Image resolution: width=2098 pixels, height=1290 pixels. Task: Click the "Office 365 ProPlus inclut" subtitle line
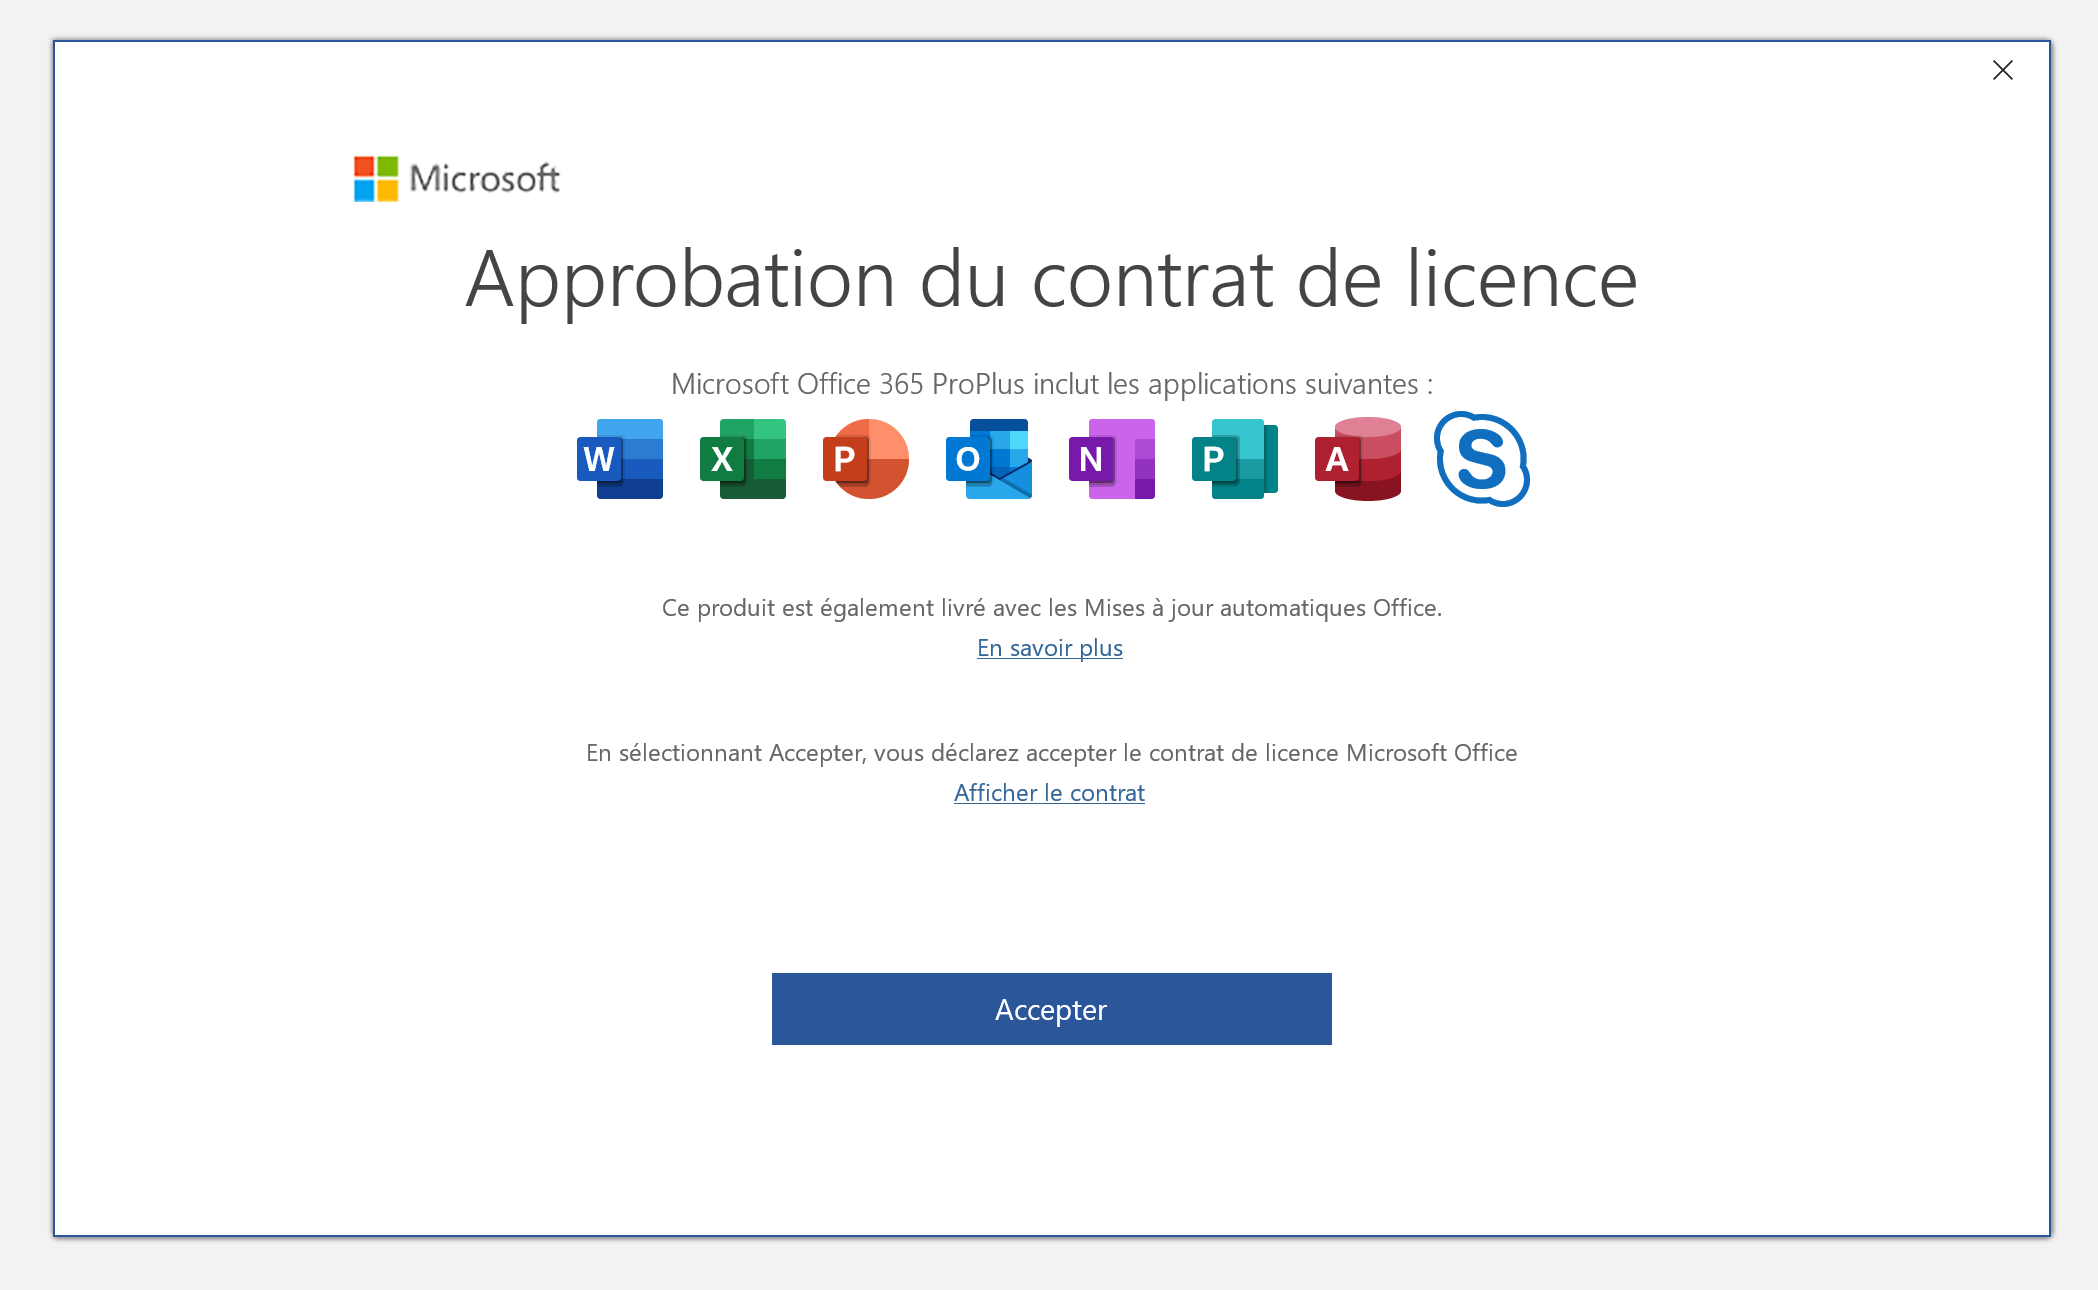click(1051, 384)
